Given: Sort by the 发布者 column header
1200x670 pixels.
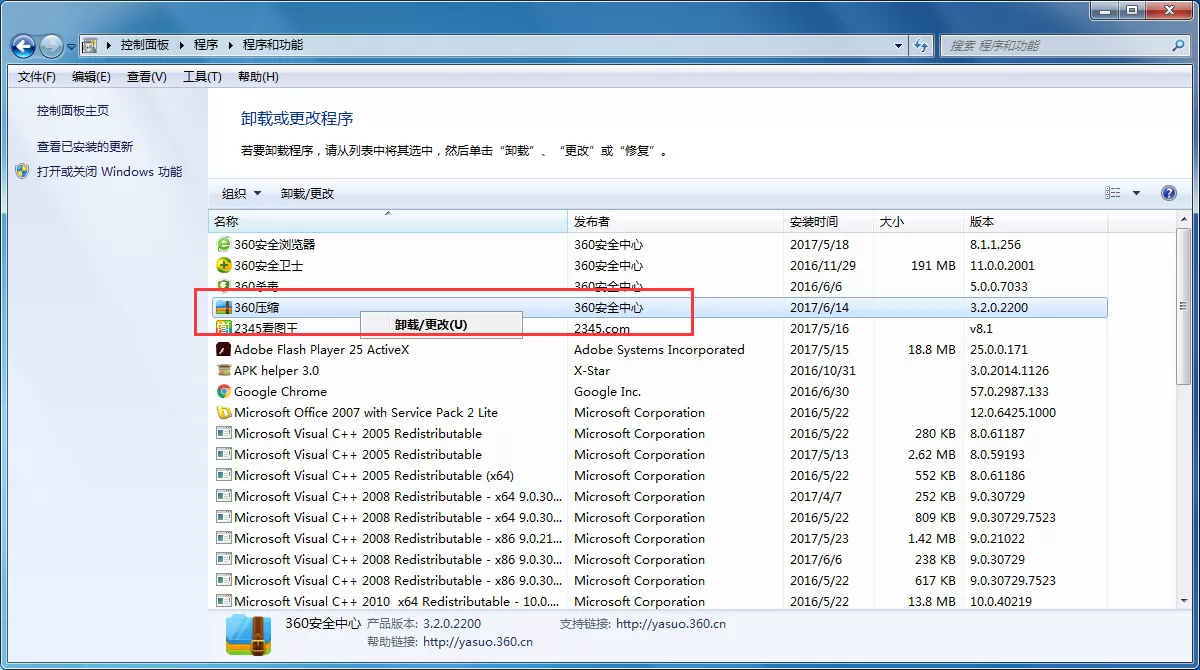Looking at the screenshot, I should click(x=676, y=222).
